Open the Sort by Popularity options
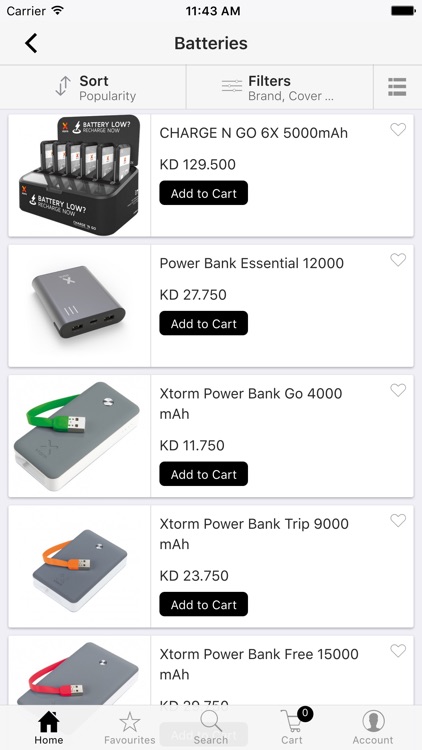Image resolution: width=422 pixels, height=750 pixels. (x=93, y=87)
